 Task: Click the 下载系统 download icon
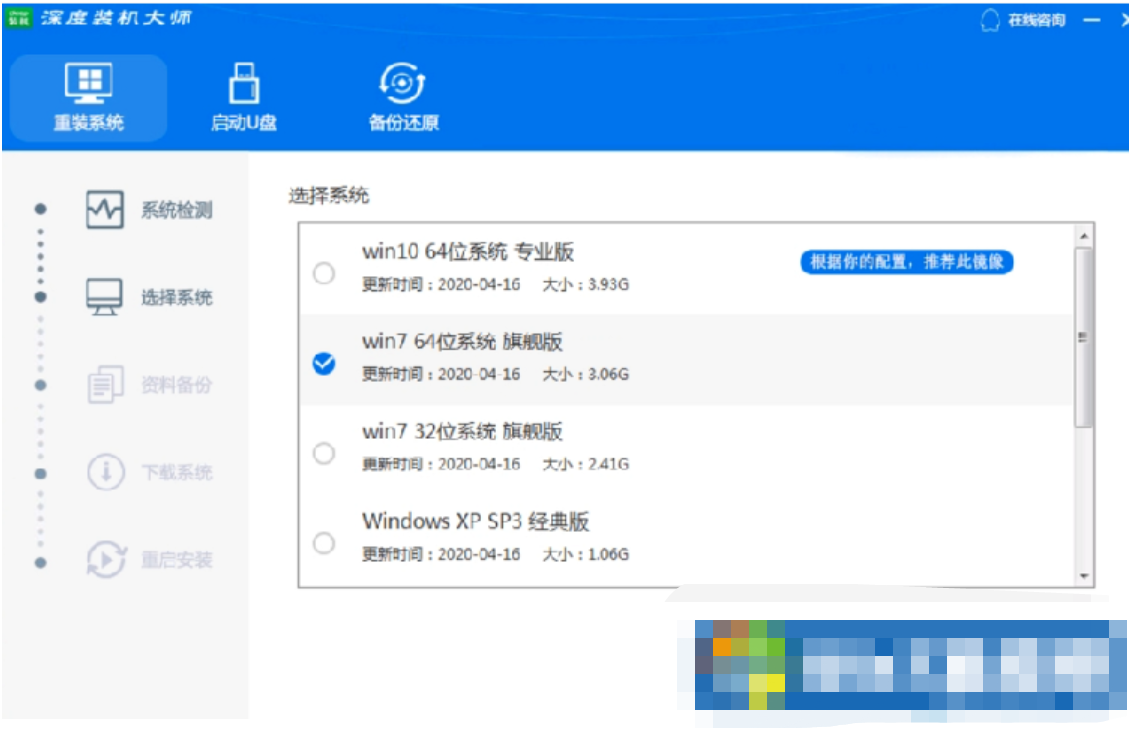pos(105,472)
